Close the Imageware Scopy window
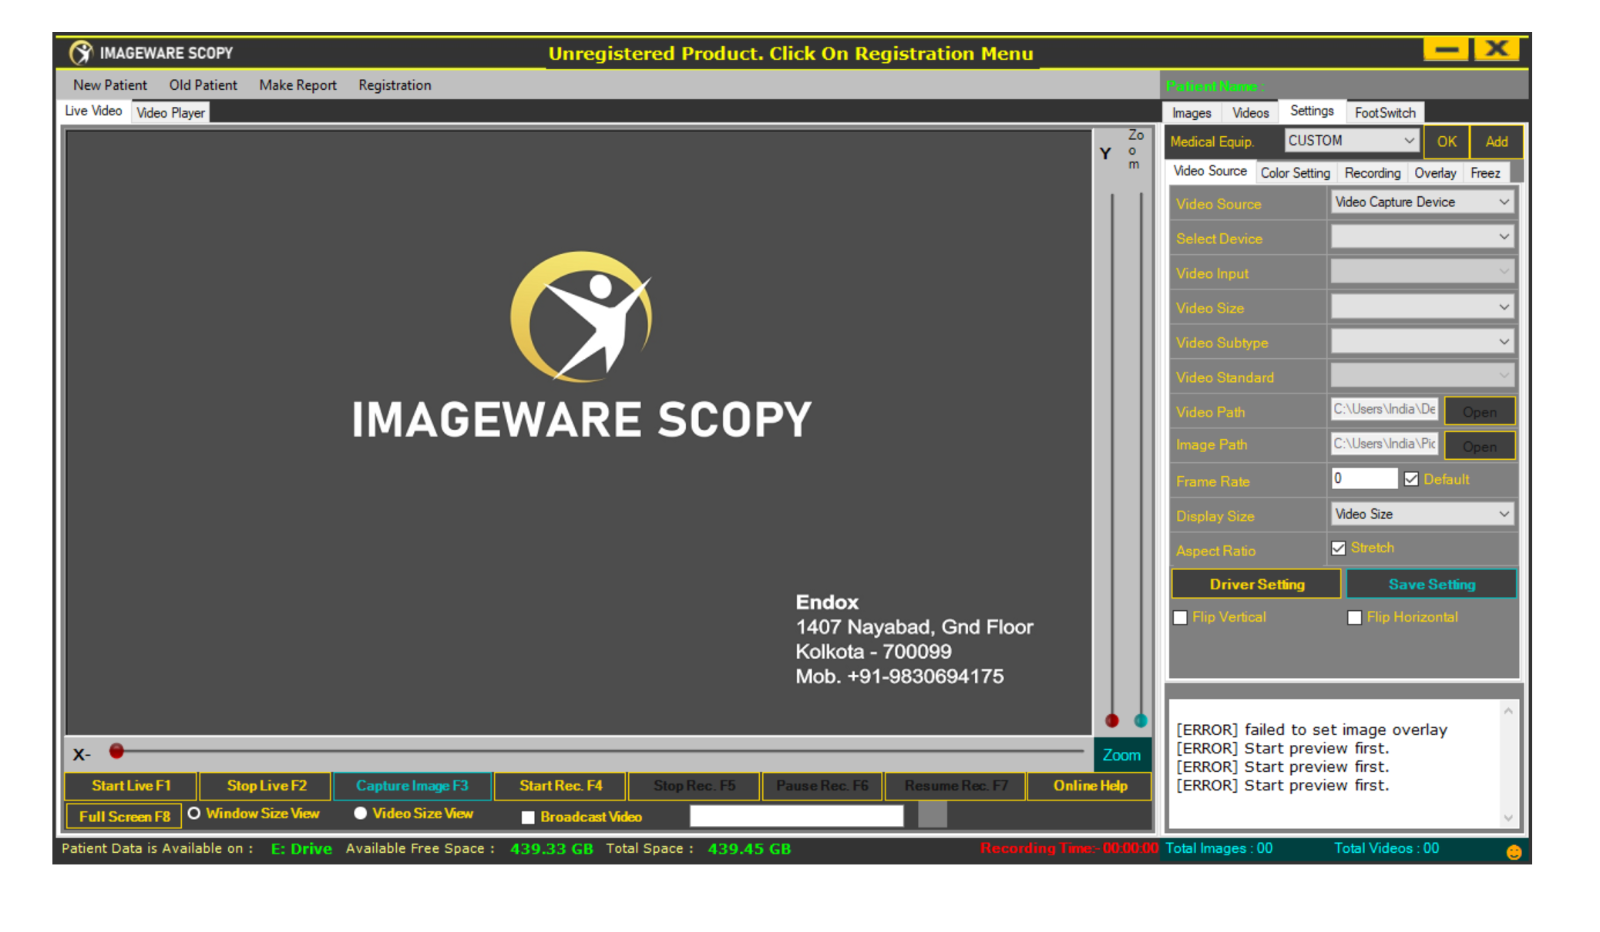Viewport: 1600px width, 932px height. pyautogui.click(x=1496, y=49)
